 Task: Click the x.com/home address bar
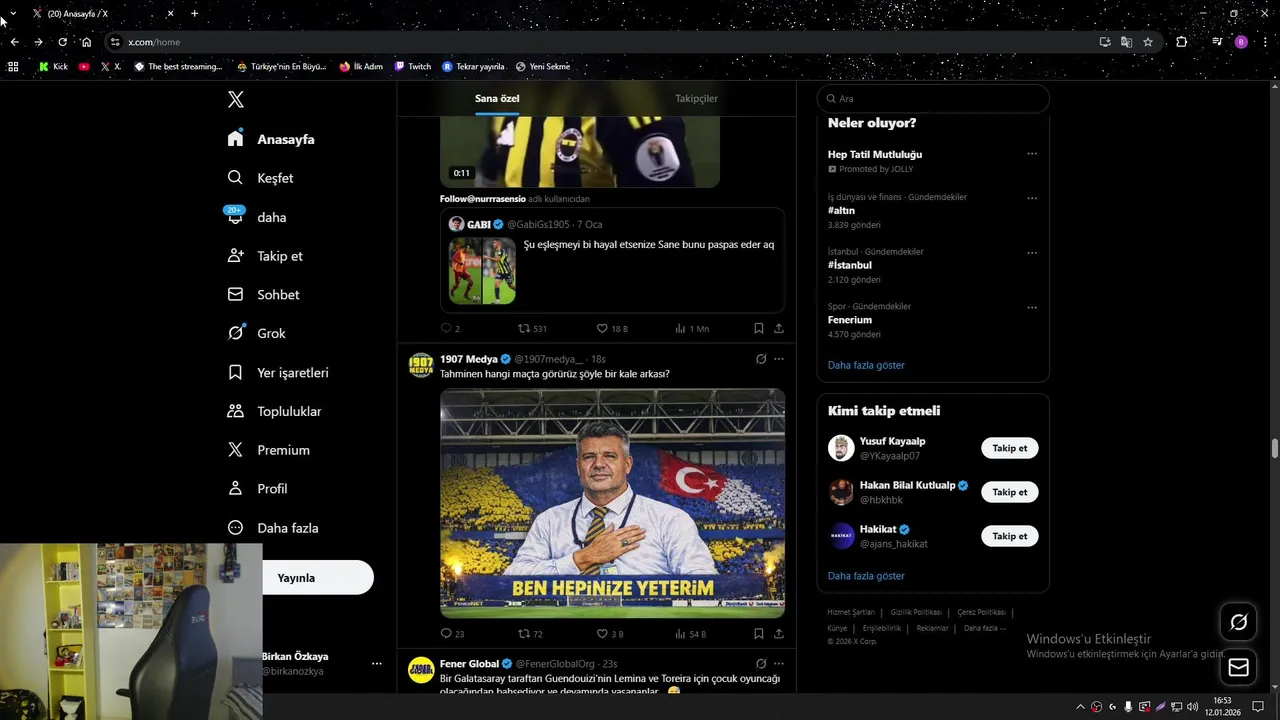tap(600, 42)
